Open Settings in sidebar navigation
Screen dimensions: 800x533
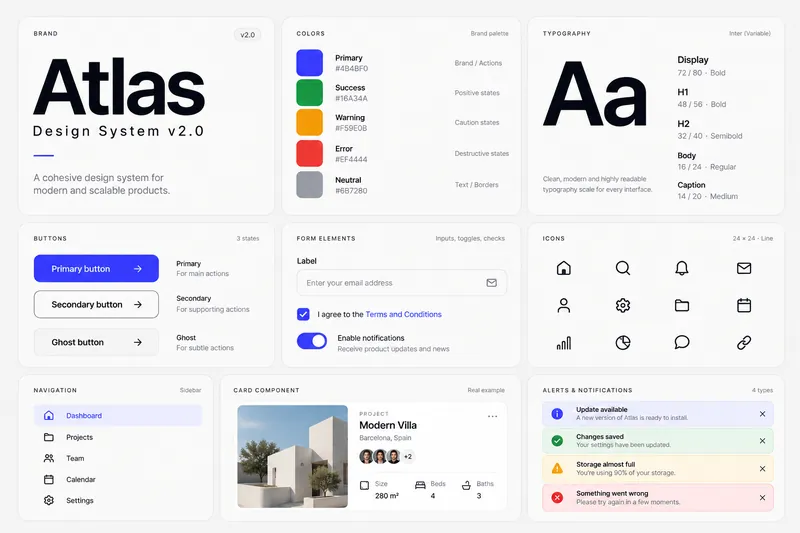pos(118,500)
